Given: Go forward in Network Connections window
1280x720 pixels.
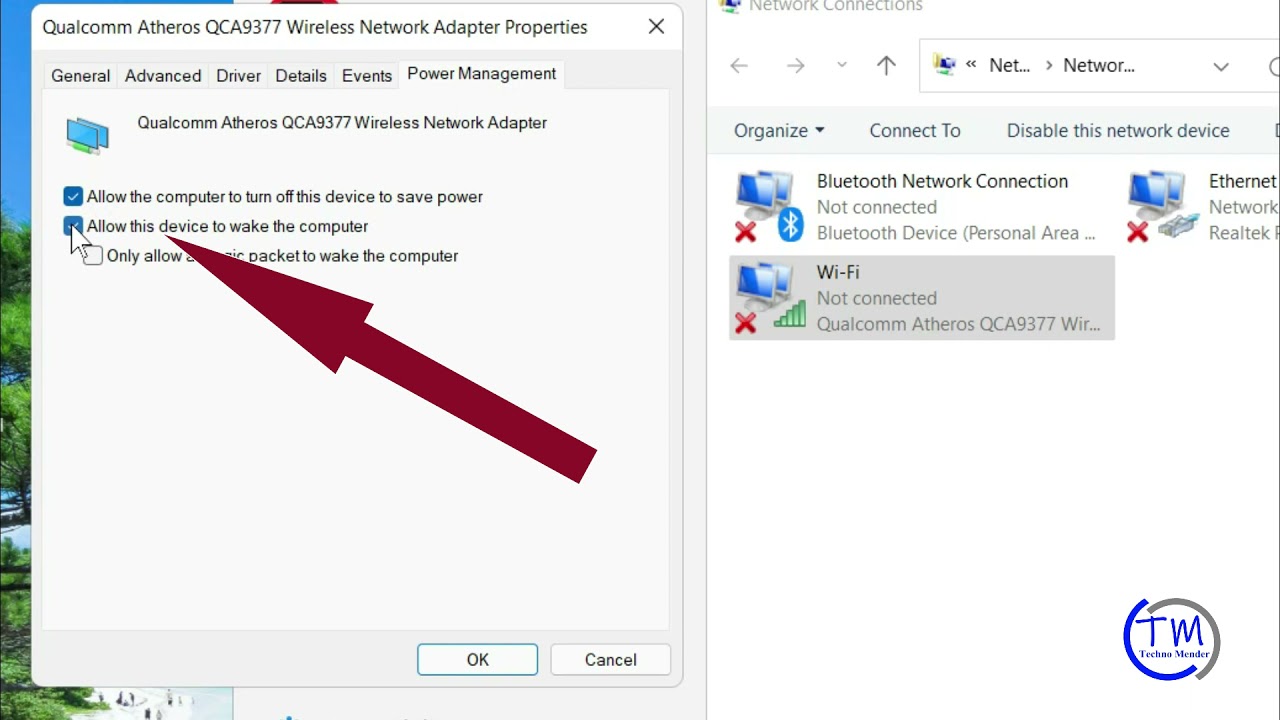Looking at the screenshot, I should click(x=796, y=66).
